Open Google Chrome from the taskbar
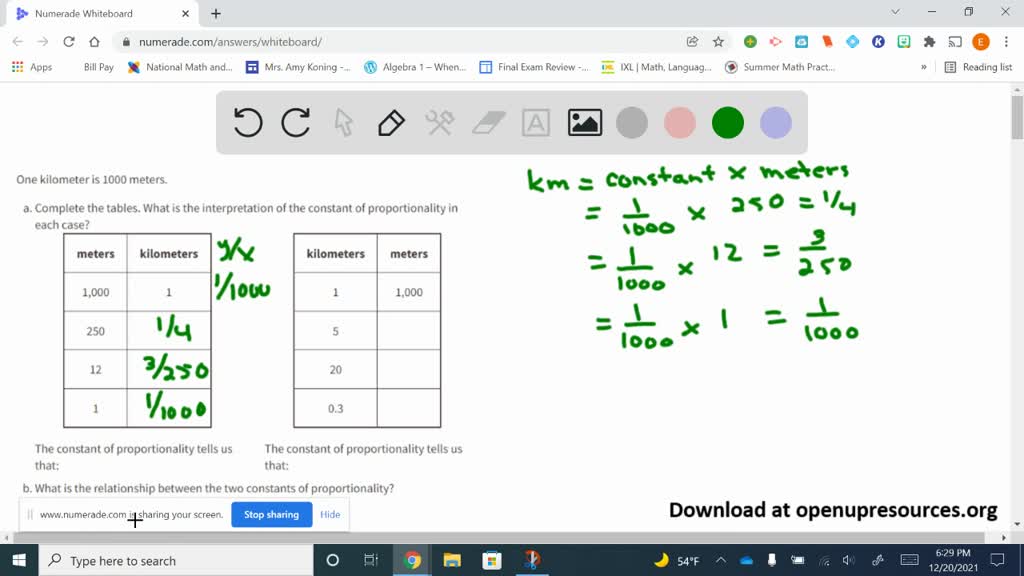Screen dimensions: 1024x576 click(x=412, y=560)
